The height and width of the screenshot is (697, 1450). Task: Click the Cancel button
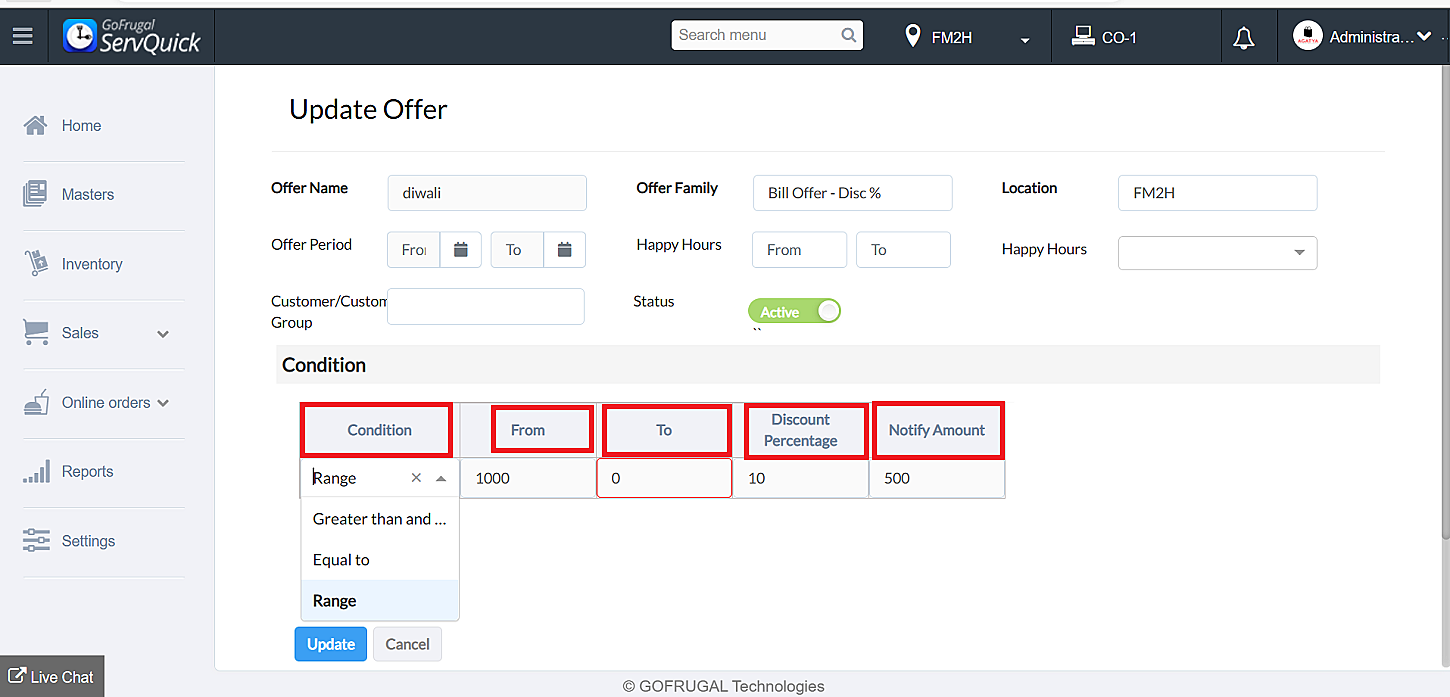tap(408, 644)
